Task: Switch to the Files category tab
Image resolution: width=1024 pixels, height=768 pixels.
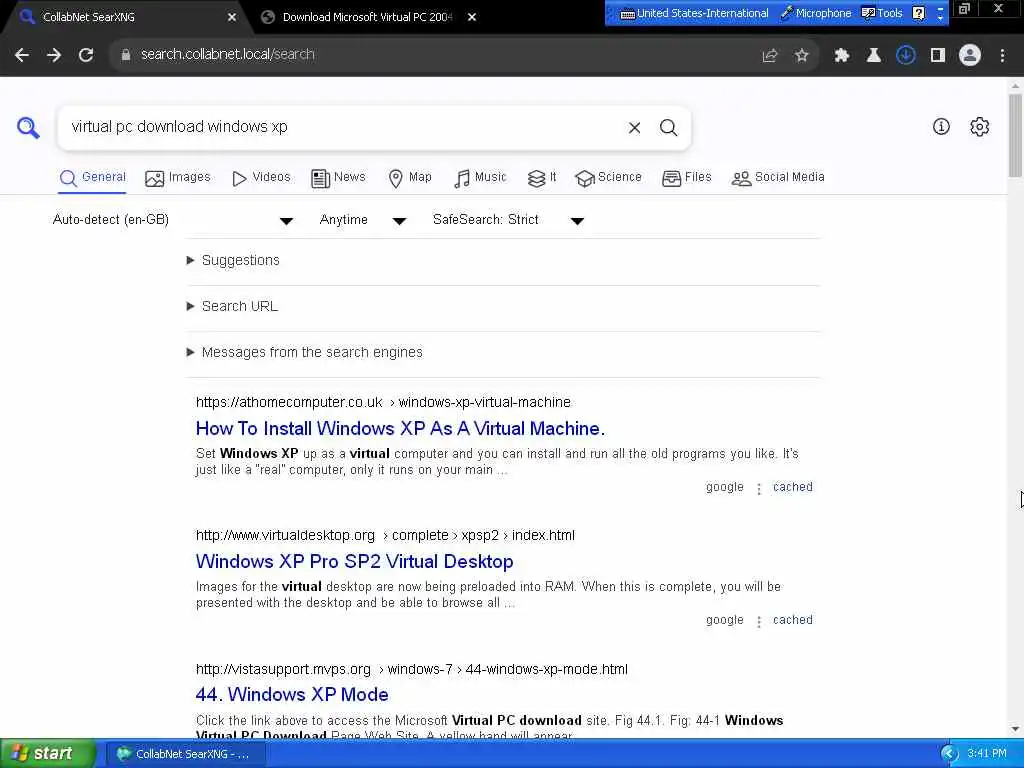Action: tap(686, 178)
